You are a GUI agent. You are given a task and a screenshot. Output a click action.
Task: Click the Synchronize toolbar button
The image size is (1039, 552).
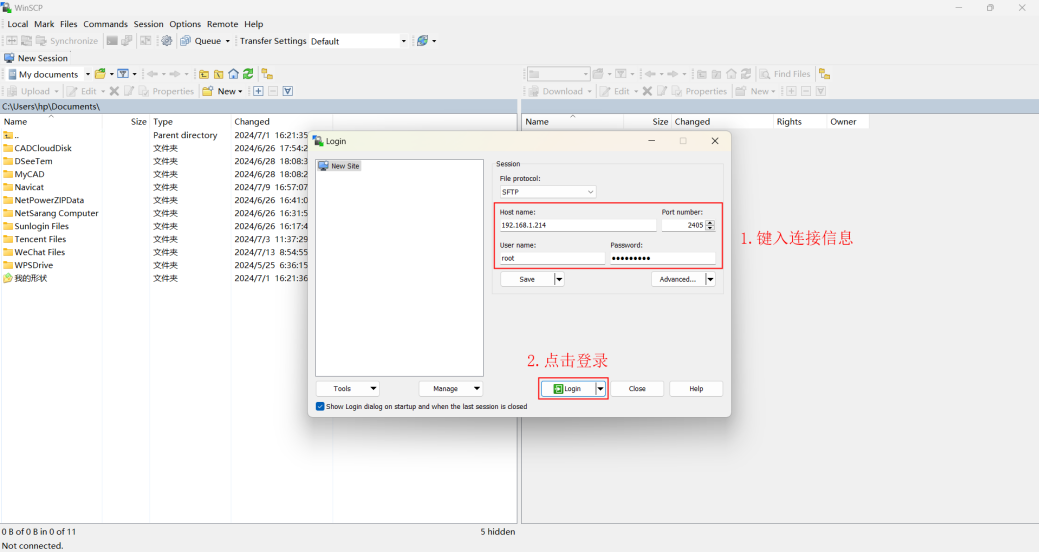(x=67, y=40)
